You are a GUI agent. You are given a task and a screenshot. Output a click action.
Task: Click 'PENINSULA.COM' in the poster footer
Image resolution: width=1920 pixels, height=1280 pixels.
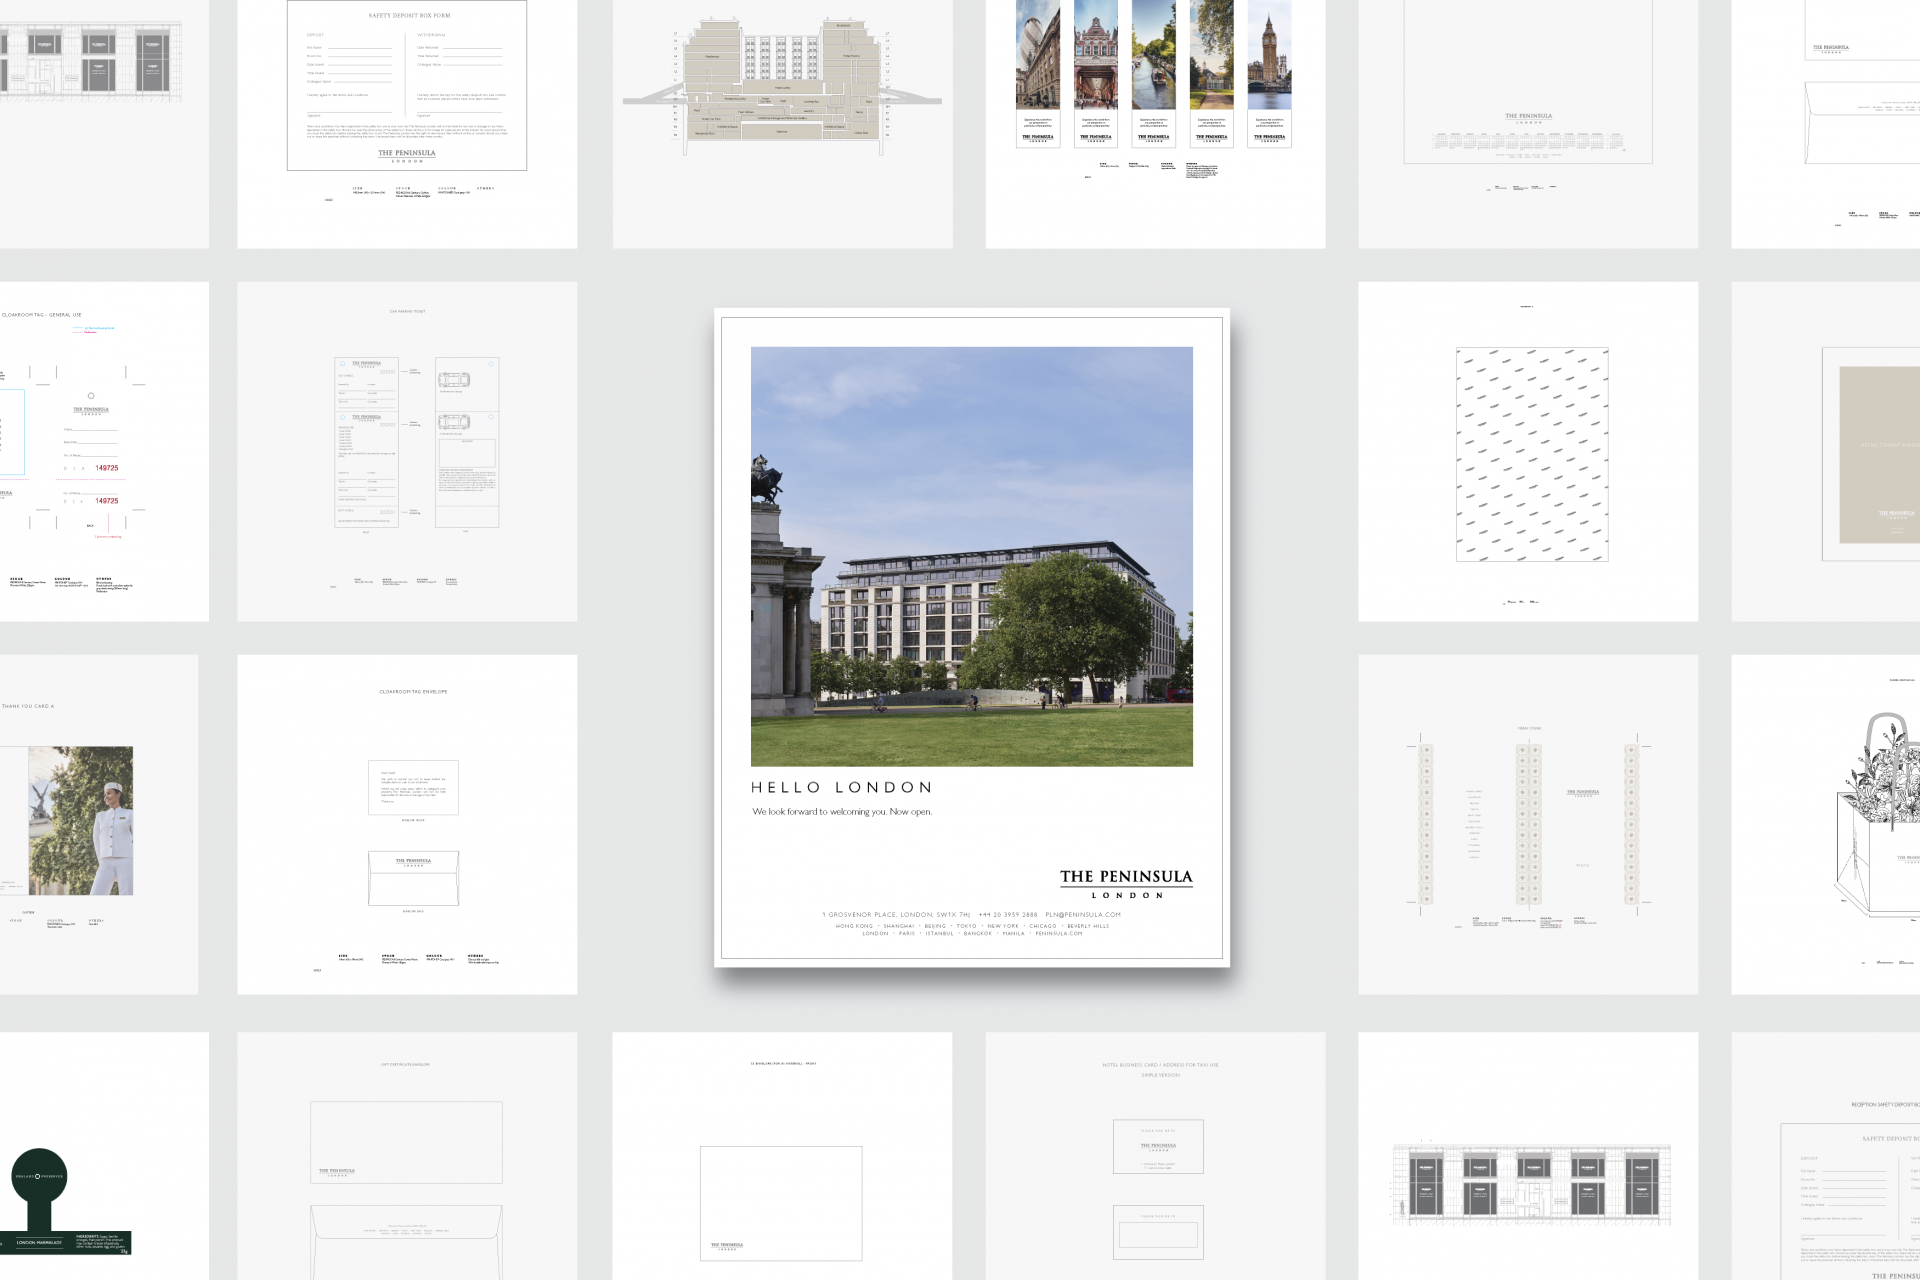click(1059, 934)
